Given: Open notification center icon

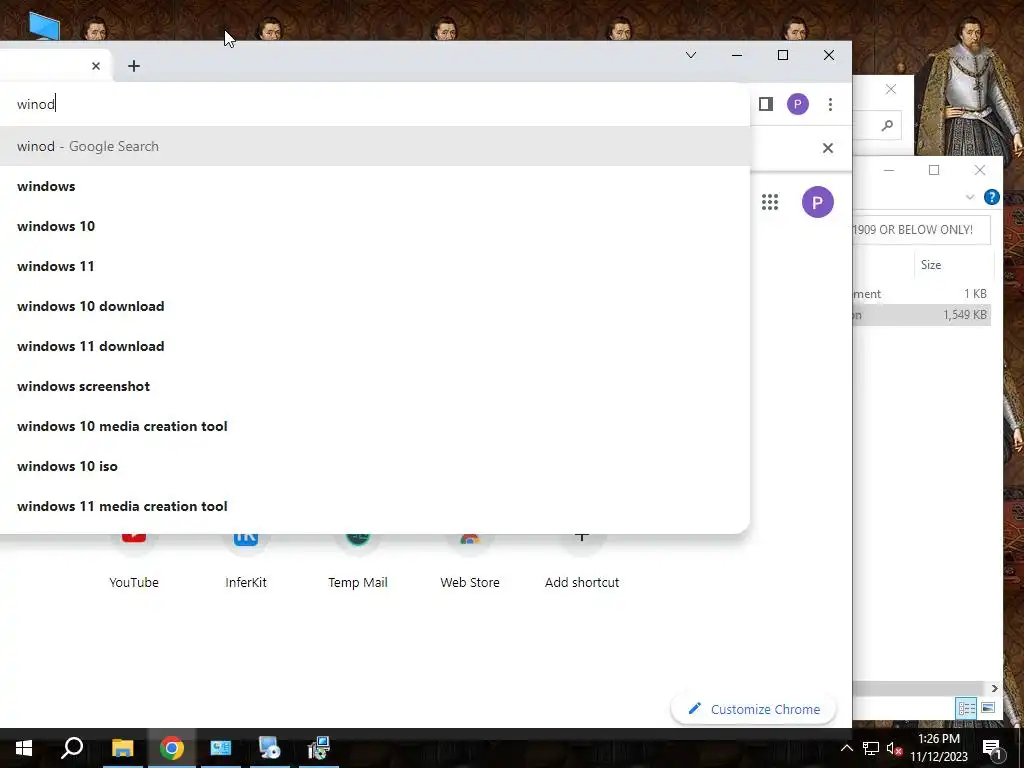Looking at the screenshot, I should [992, 748].
